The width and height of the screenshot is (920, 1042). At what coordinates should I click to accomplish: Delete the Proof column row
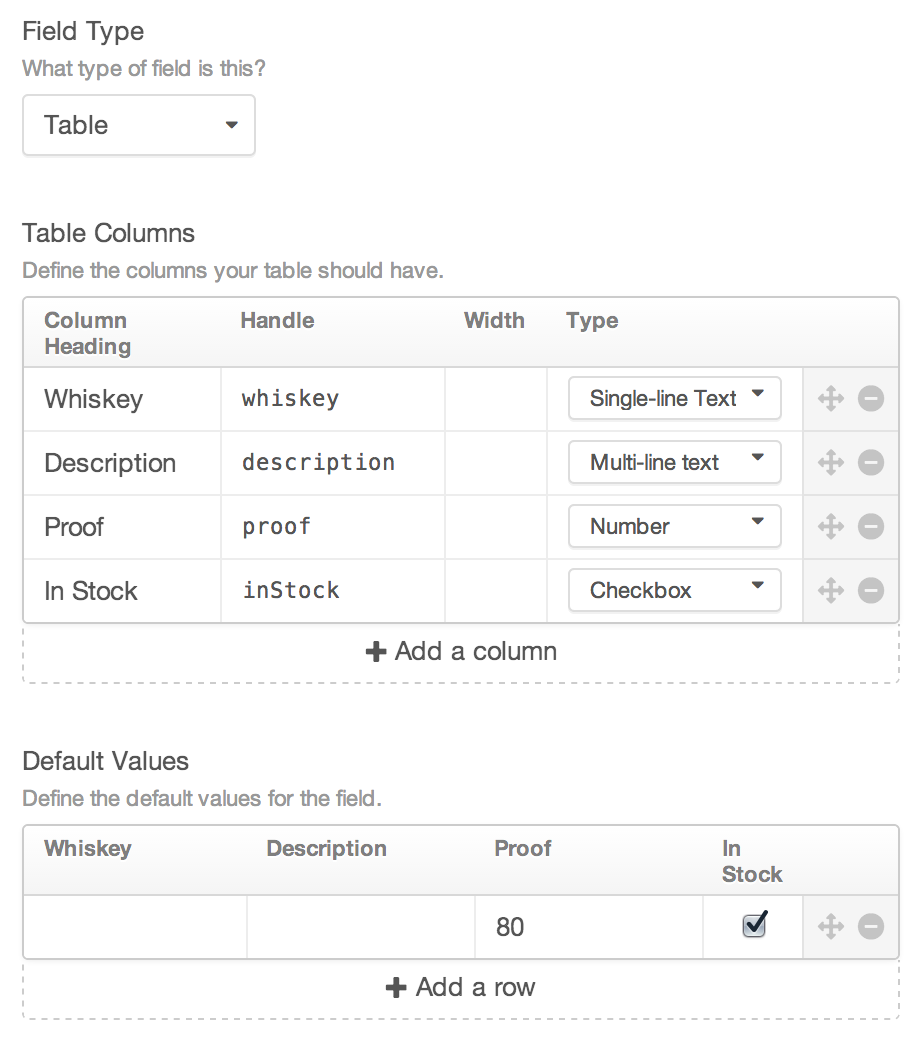point(871,527)
